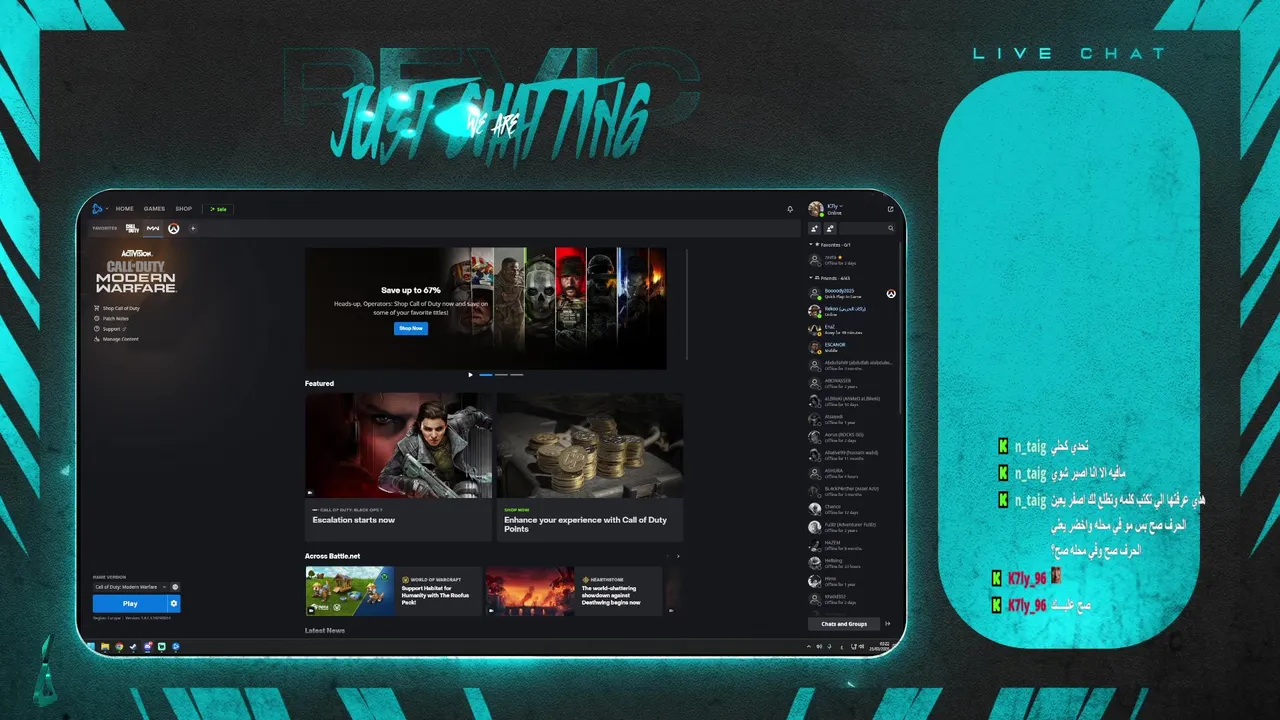Image resolution: width=1280 pixels, height=720 pixels.
Task: Select friend HAZEM in the friends list
Action: point(852,545)
